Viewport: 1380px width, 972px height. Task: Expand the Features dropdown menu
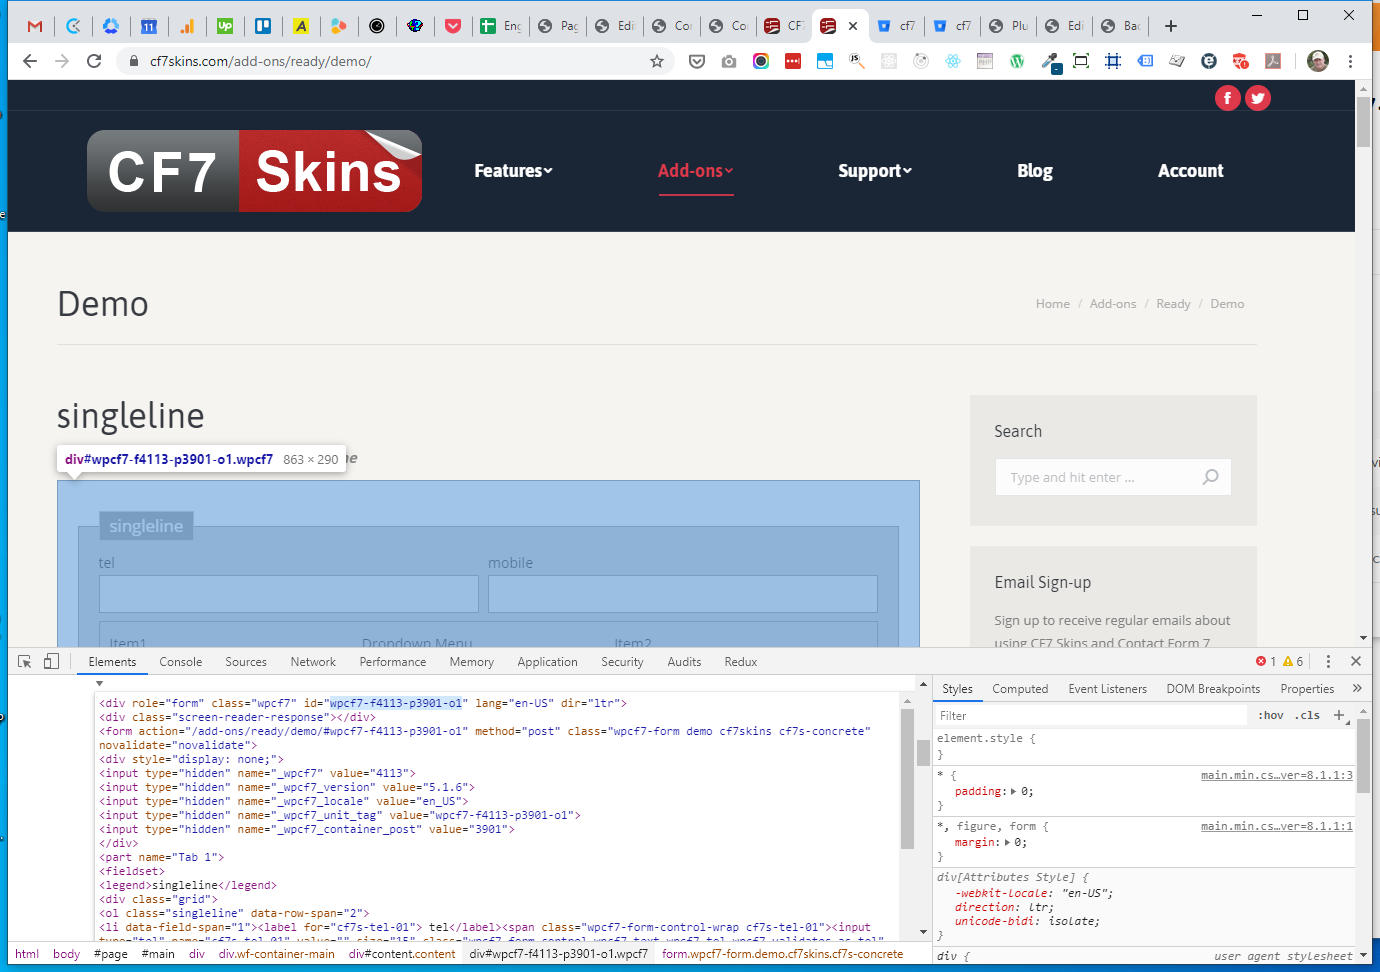[x=513, y=171]
